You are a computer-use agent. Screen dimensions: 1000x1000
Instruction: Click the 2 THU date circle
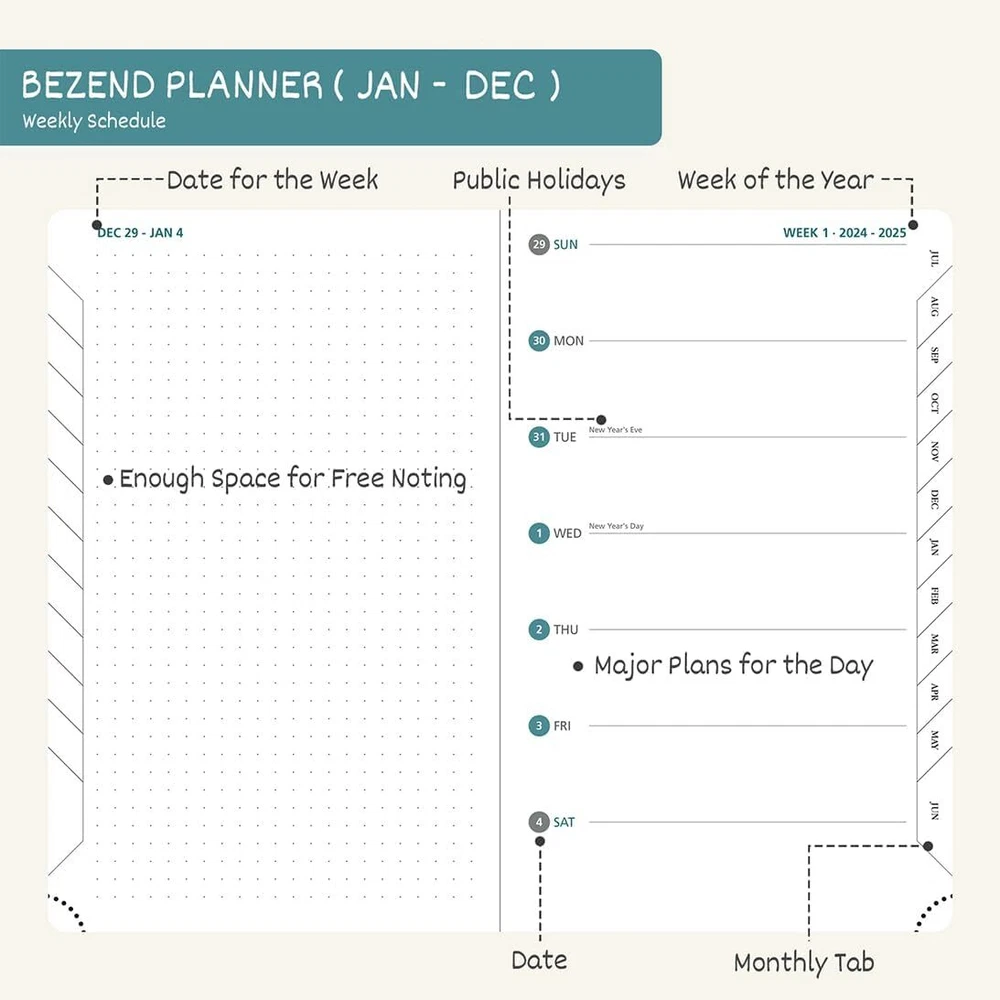pos(539,630)
